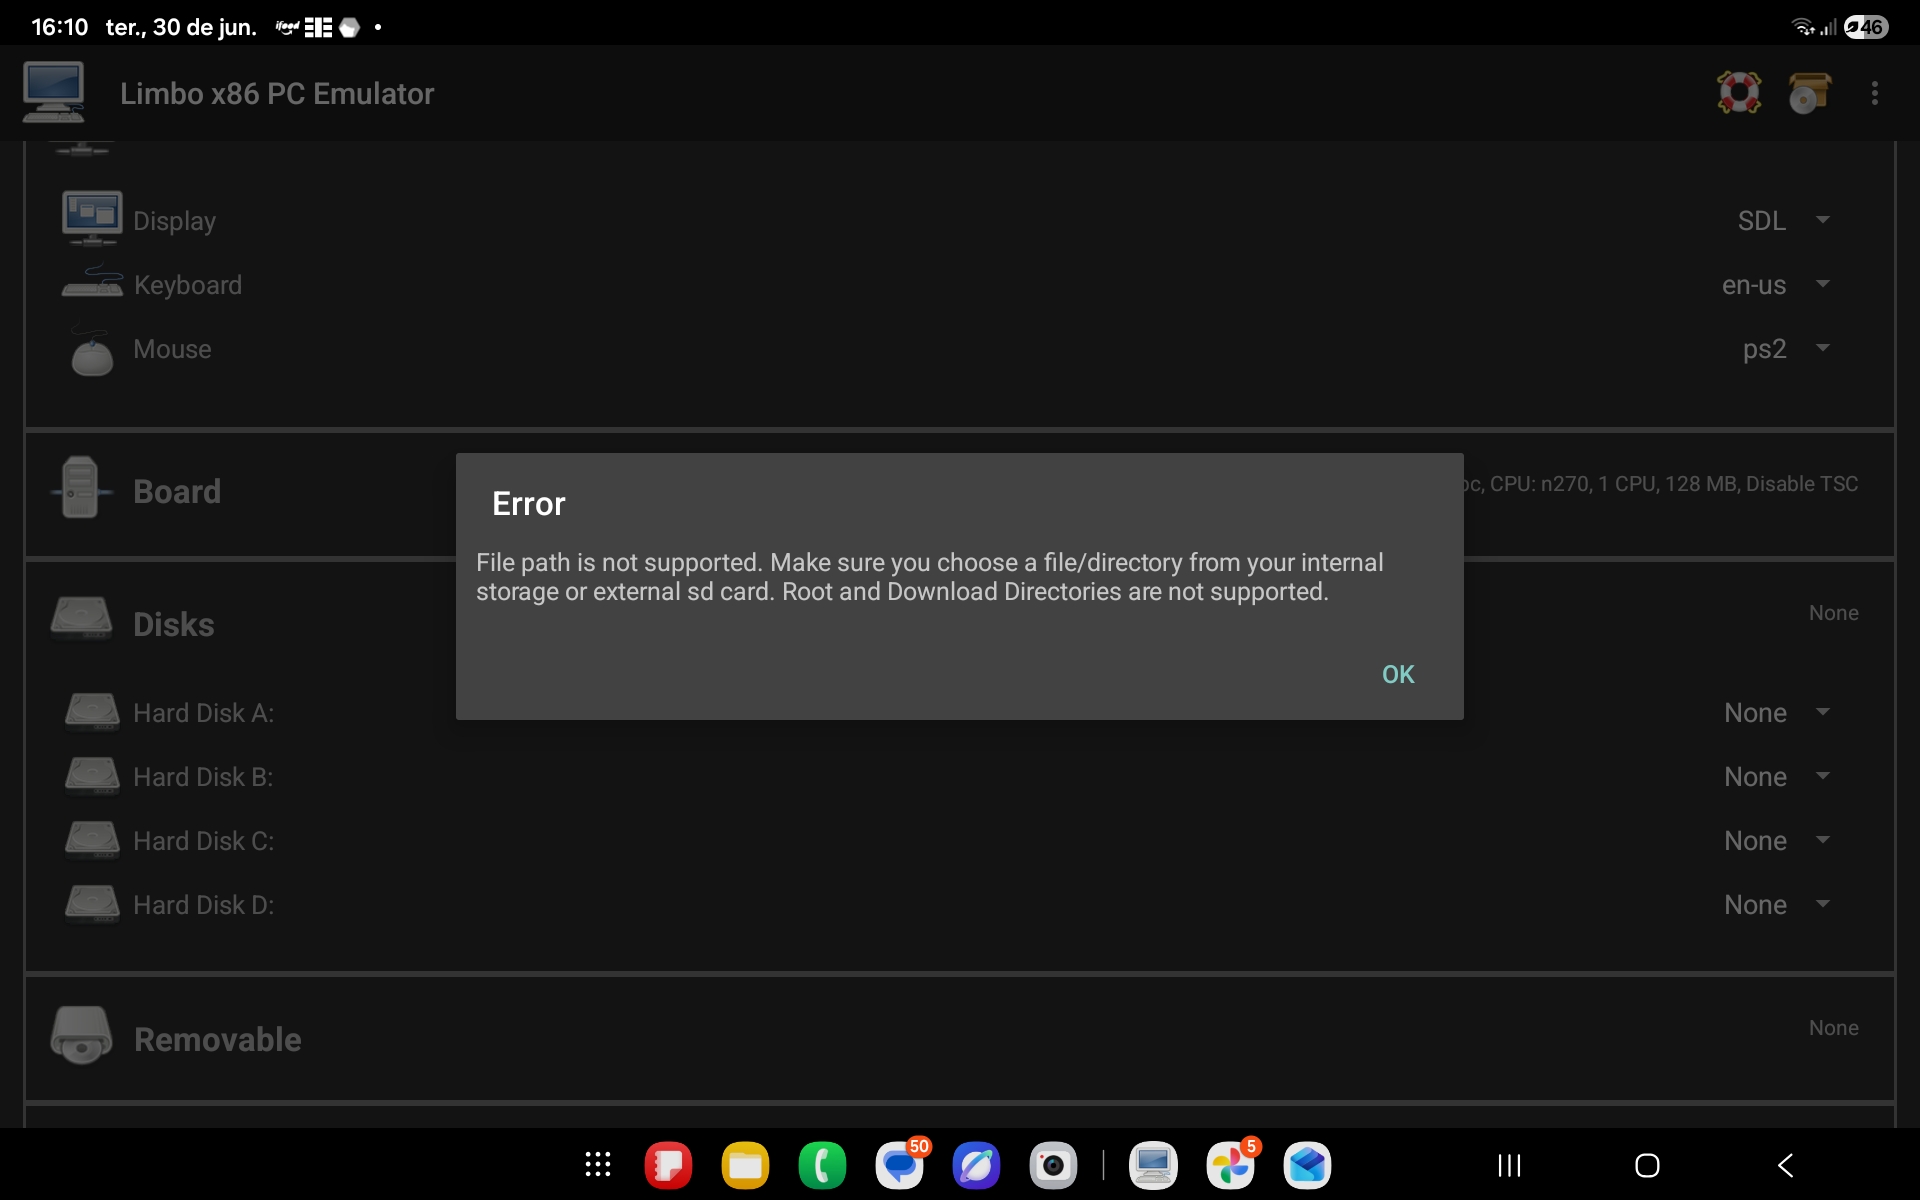The height and width of the screenshot is (1200, 1920).
Task: Tap the Hard Disk D drive icon
Action: [x=92, y=903]
